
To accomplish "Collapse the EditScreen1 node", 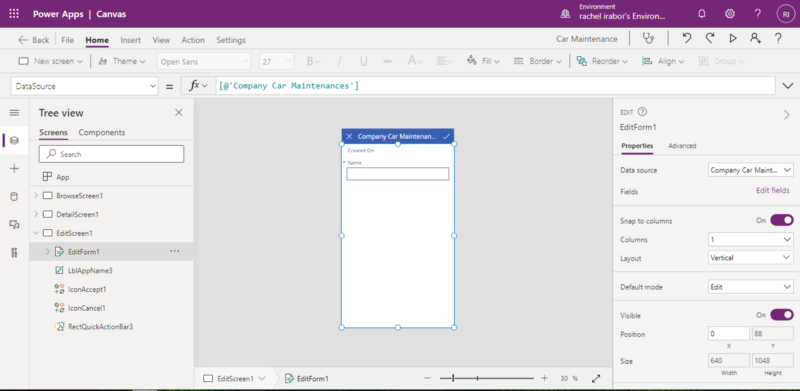I will point(36,233).
